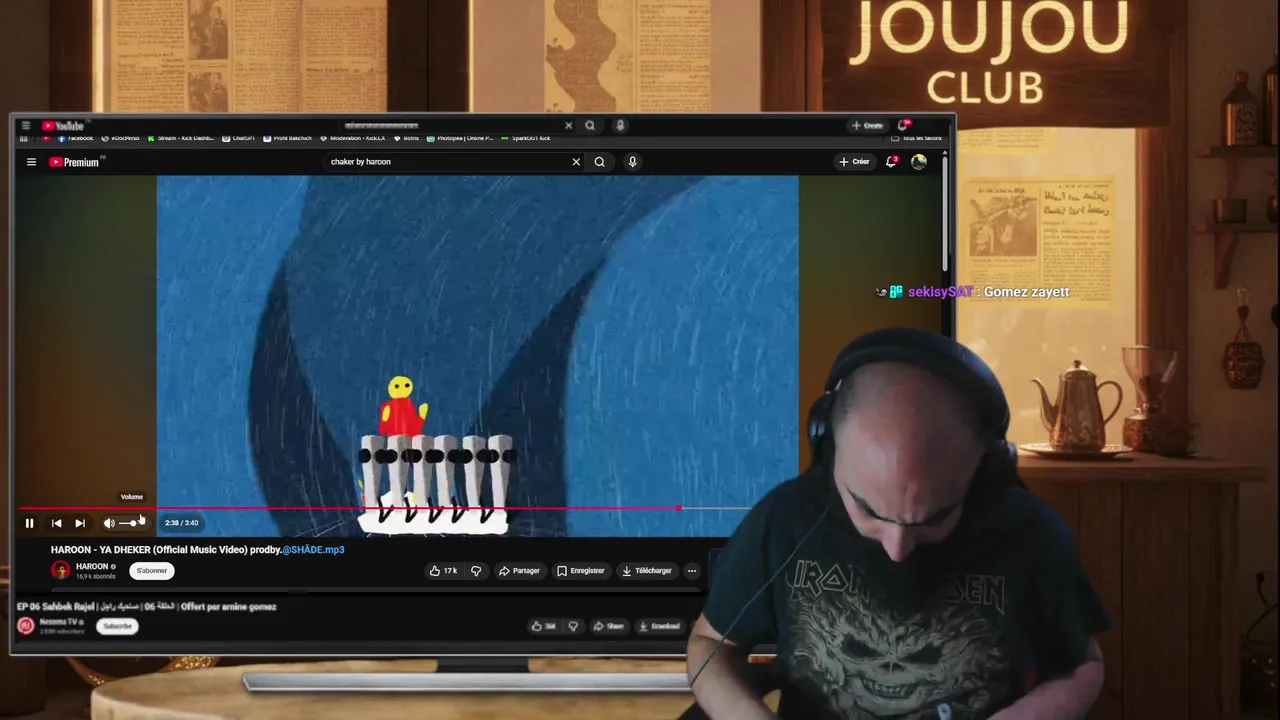
Task: Open the @SHÄDE.mp3 link in video title
Action: (313, 550)
